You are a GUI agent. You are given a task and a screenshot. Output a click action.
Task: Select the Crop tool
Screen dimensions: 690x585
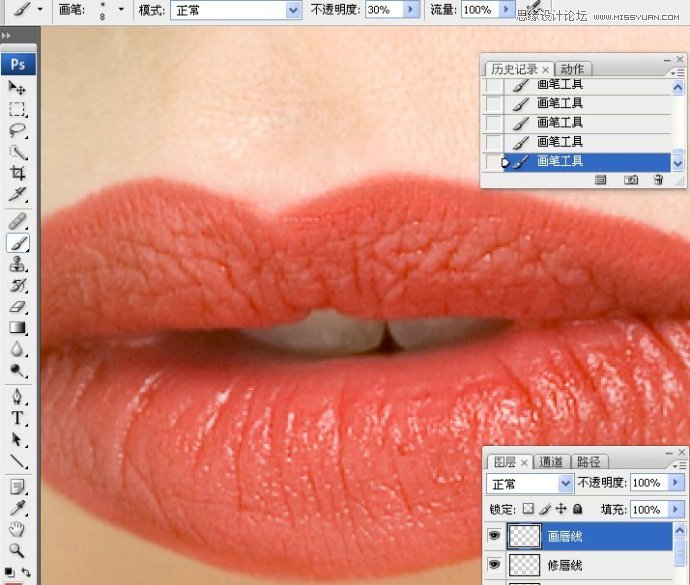point(17,173)
